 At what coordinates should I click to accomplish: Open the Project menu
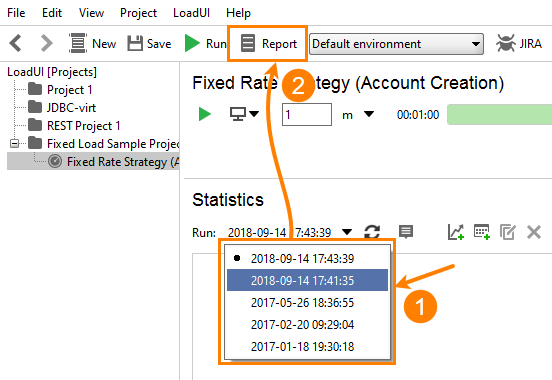pyautogui.click(x=138, y=13)
